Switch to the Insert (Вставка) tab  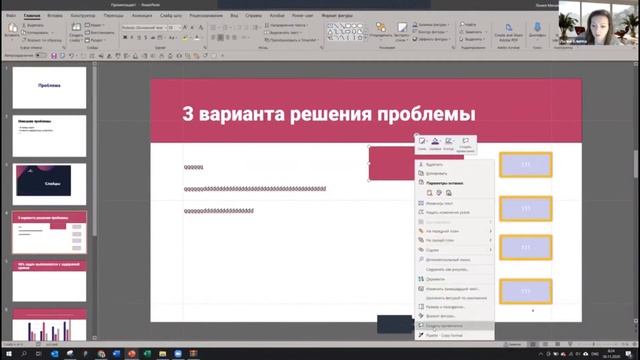[x=55, y=16]
